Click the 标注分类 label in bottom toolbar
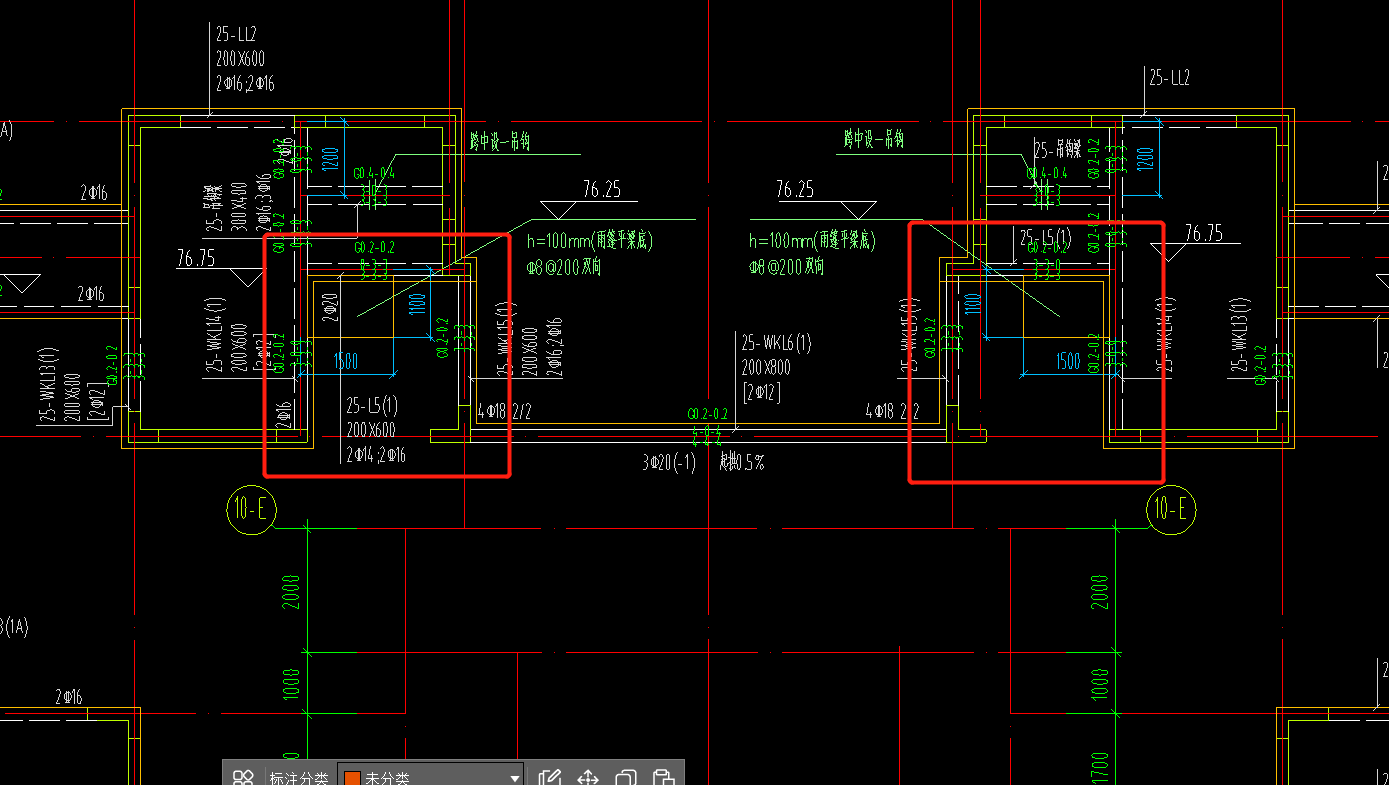 pos(298,778)
